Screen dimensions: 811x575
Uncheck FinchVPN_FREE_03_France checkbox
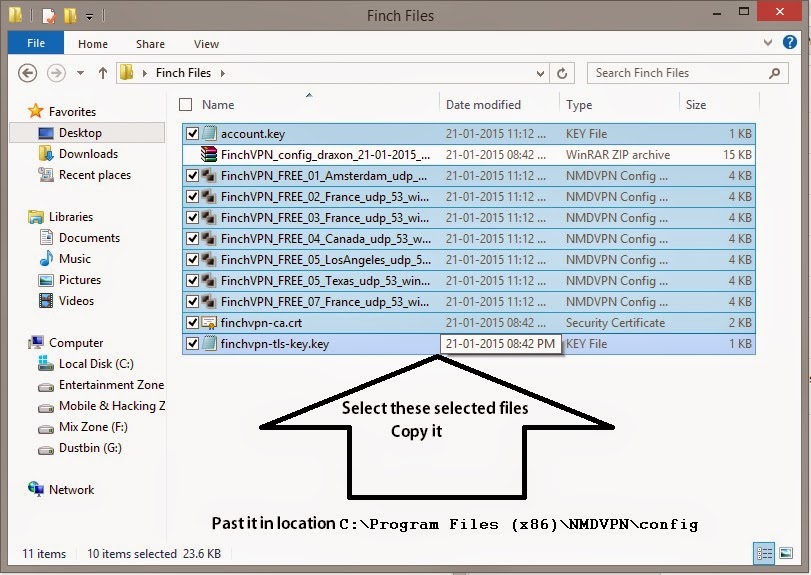(192, 217)
